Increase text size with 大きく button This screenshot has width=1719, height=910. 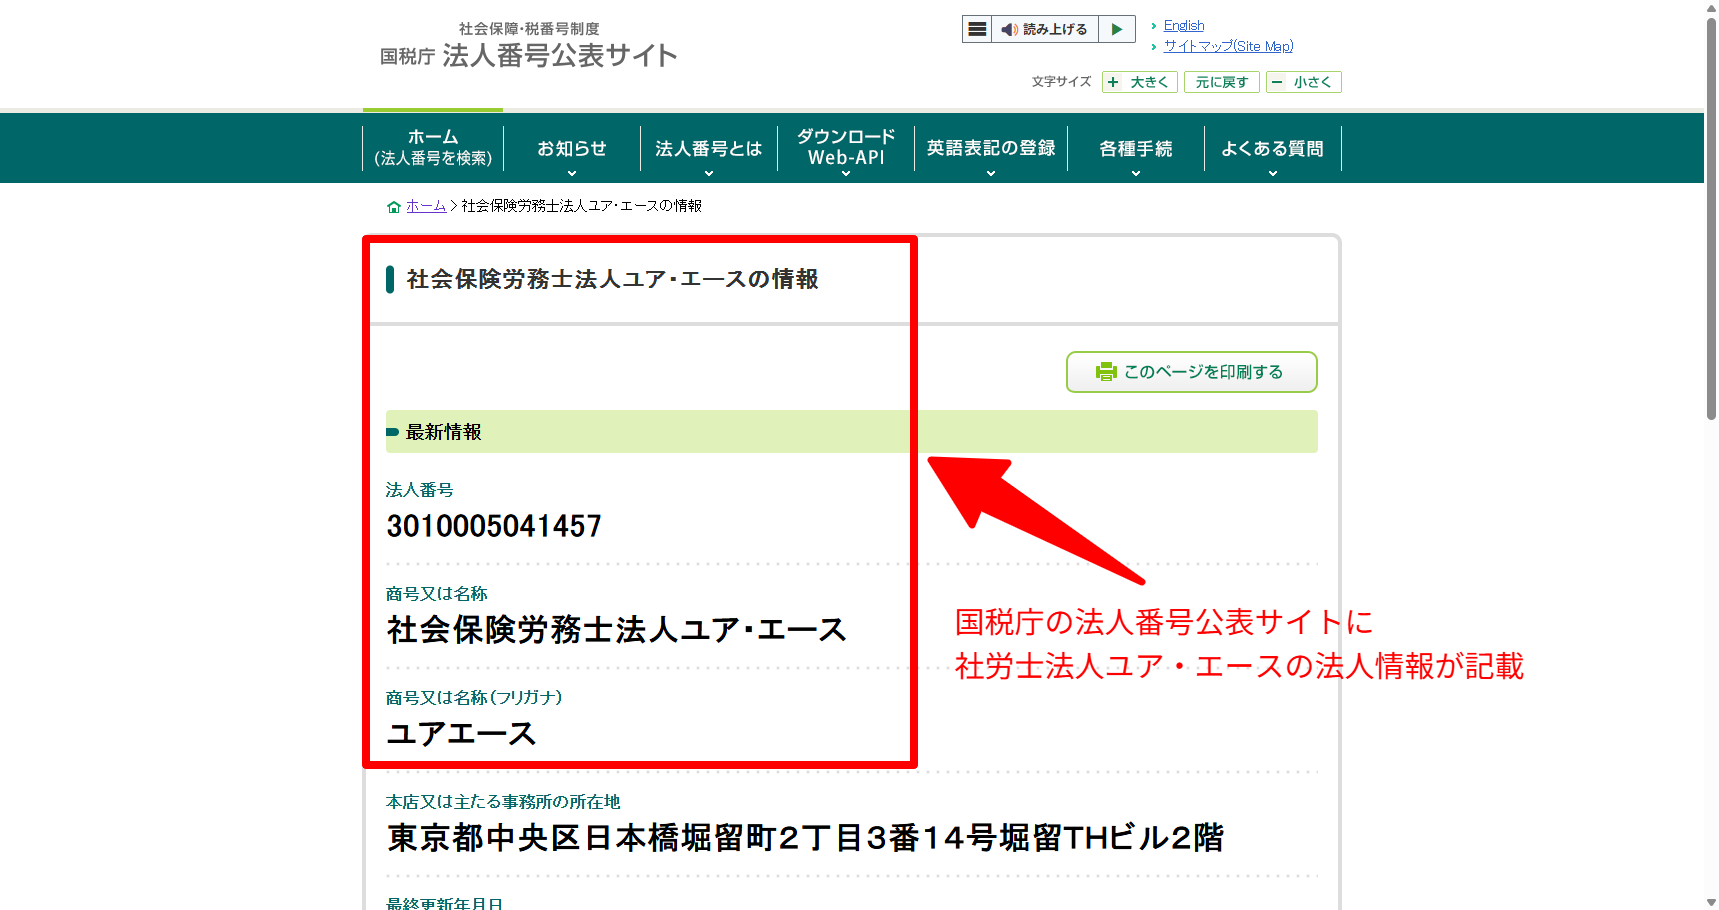pyautogui.click(x=1140, y=82)
